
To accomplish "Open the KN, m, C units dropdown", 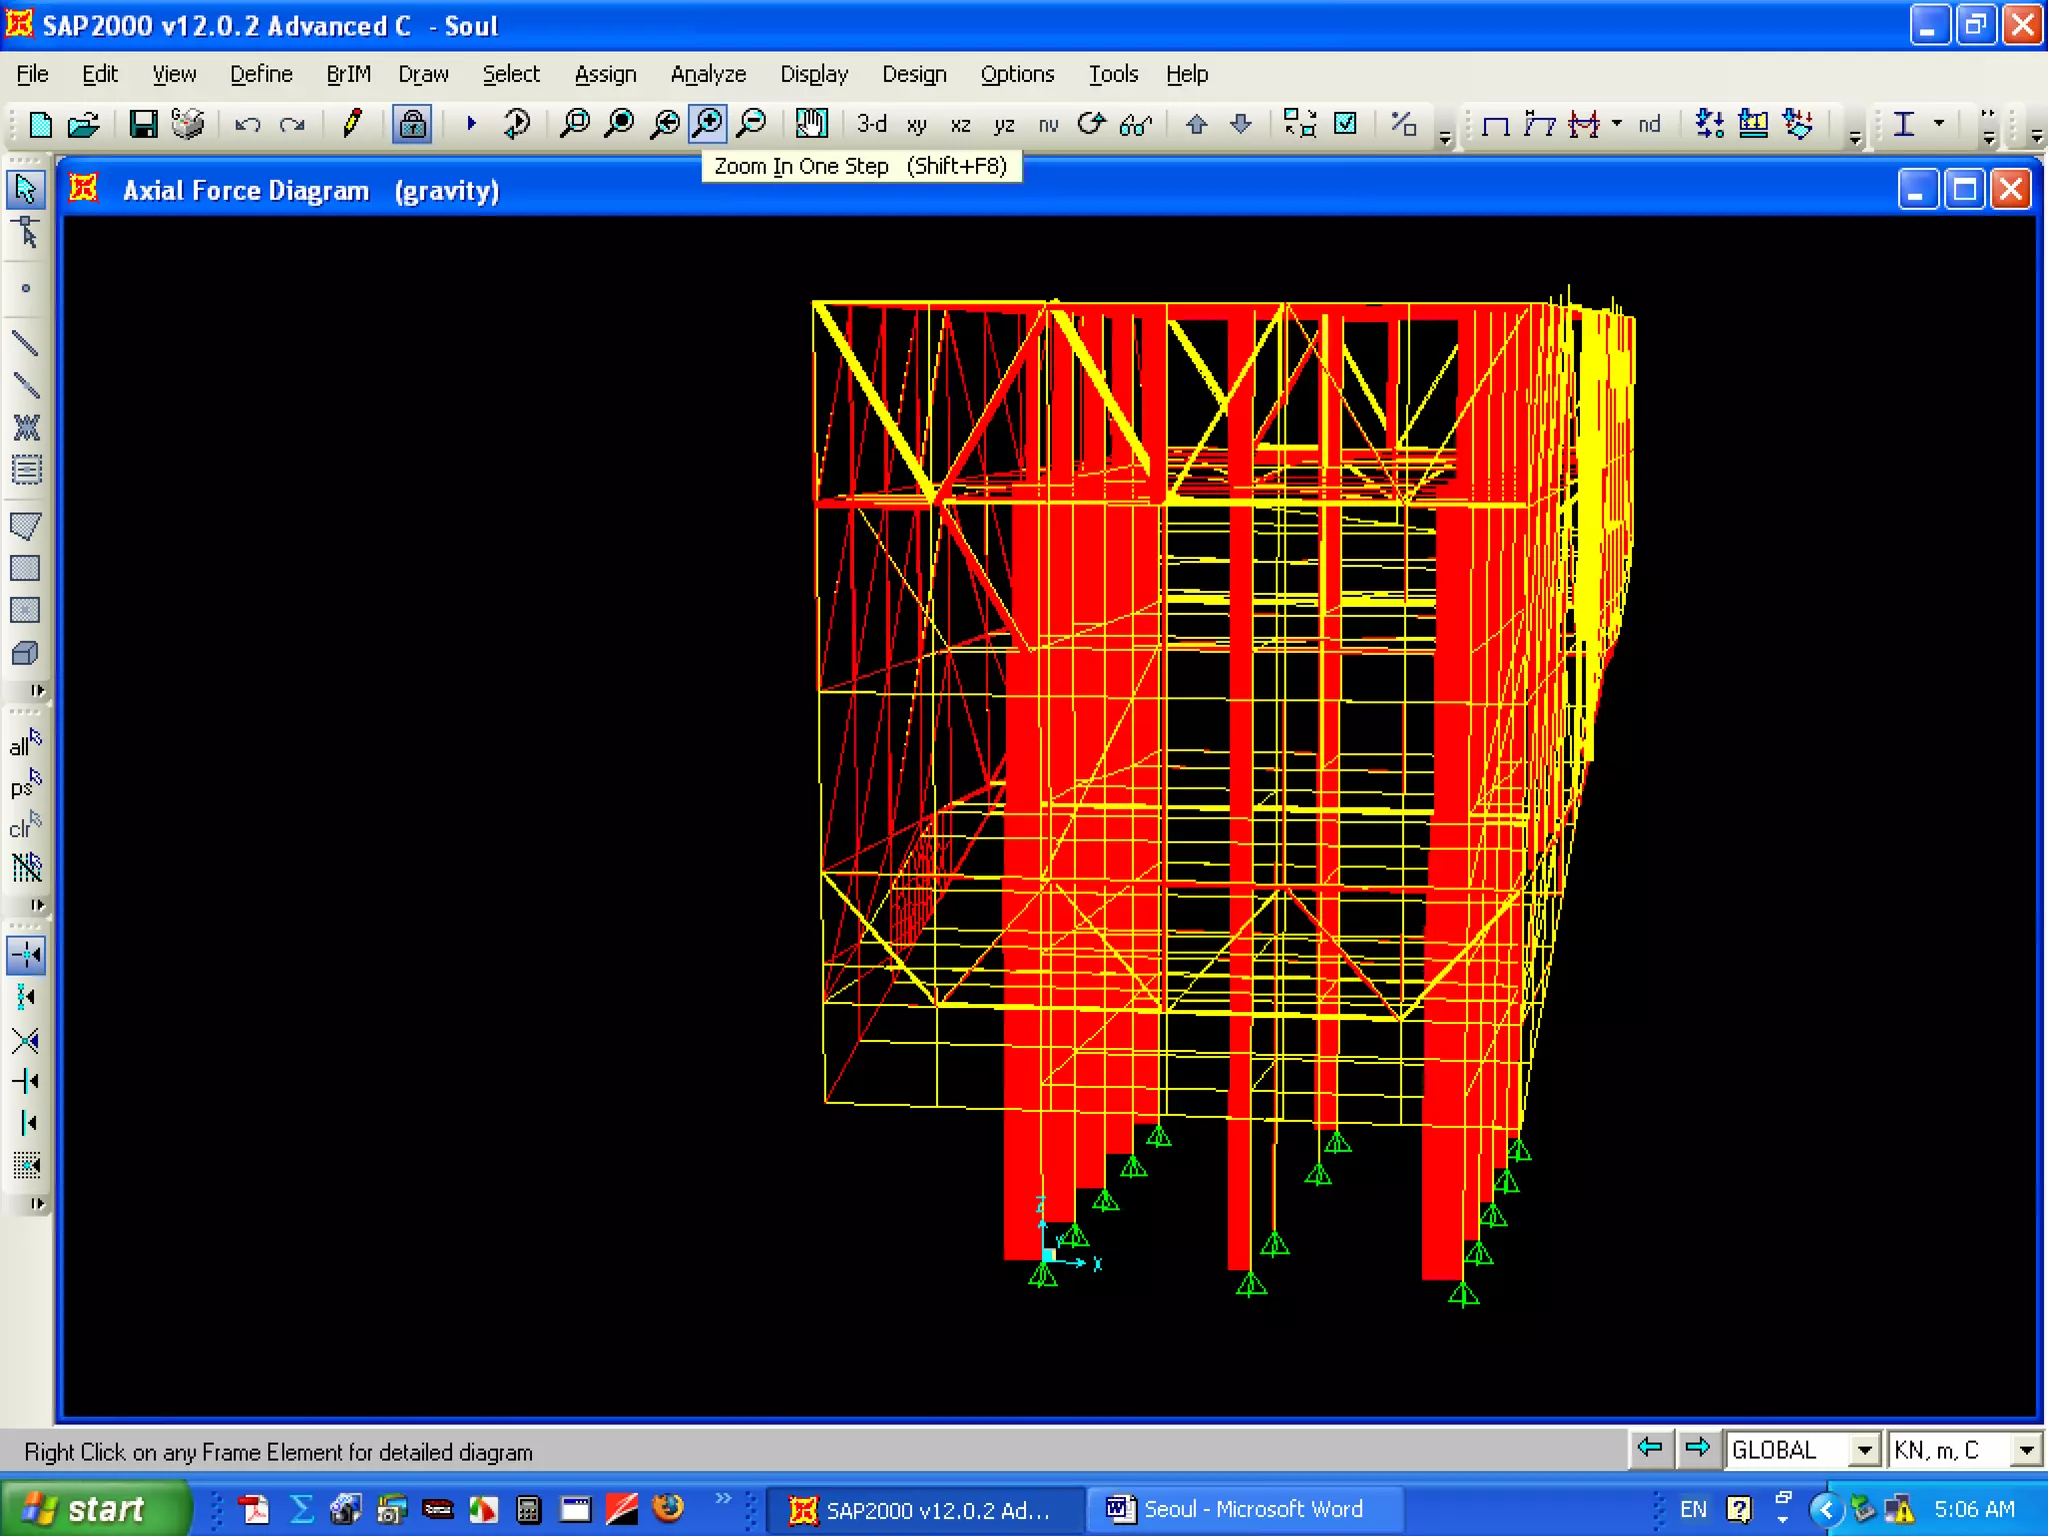I will click(x=2026, y=1450).
